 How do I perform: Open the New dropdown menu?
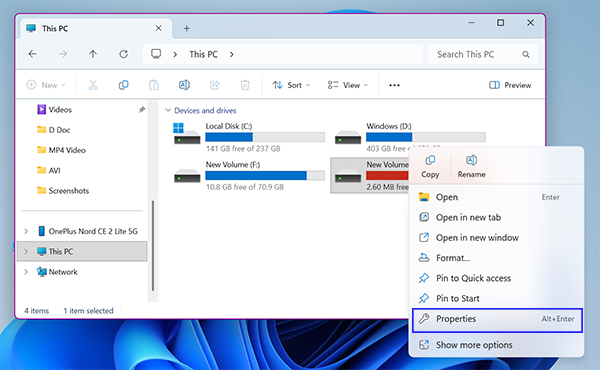[46, 85]
